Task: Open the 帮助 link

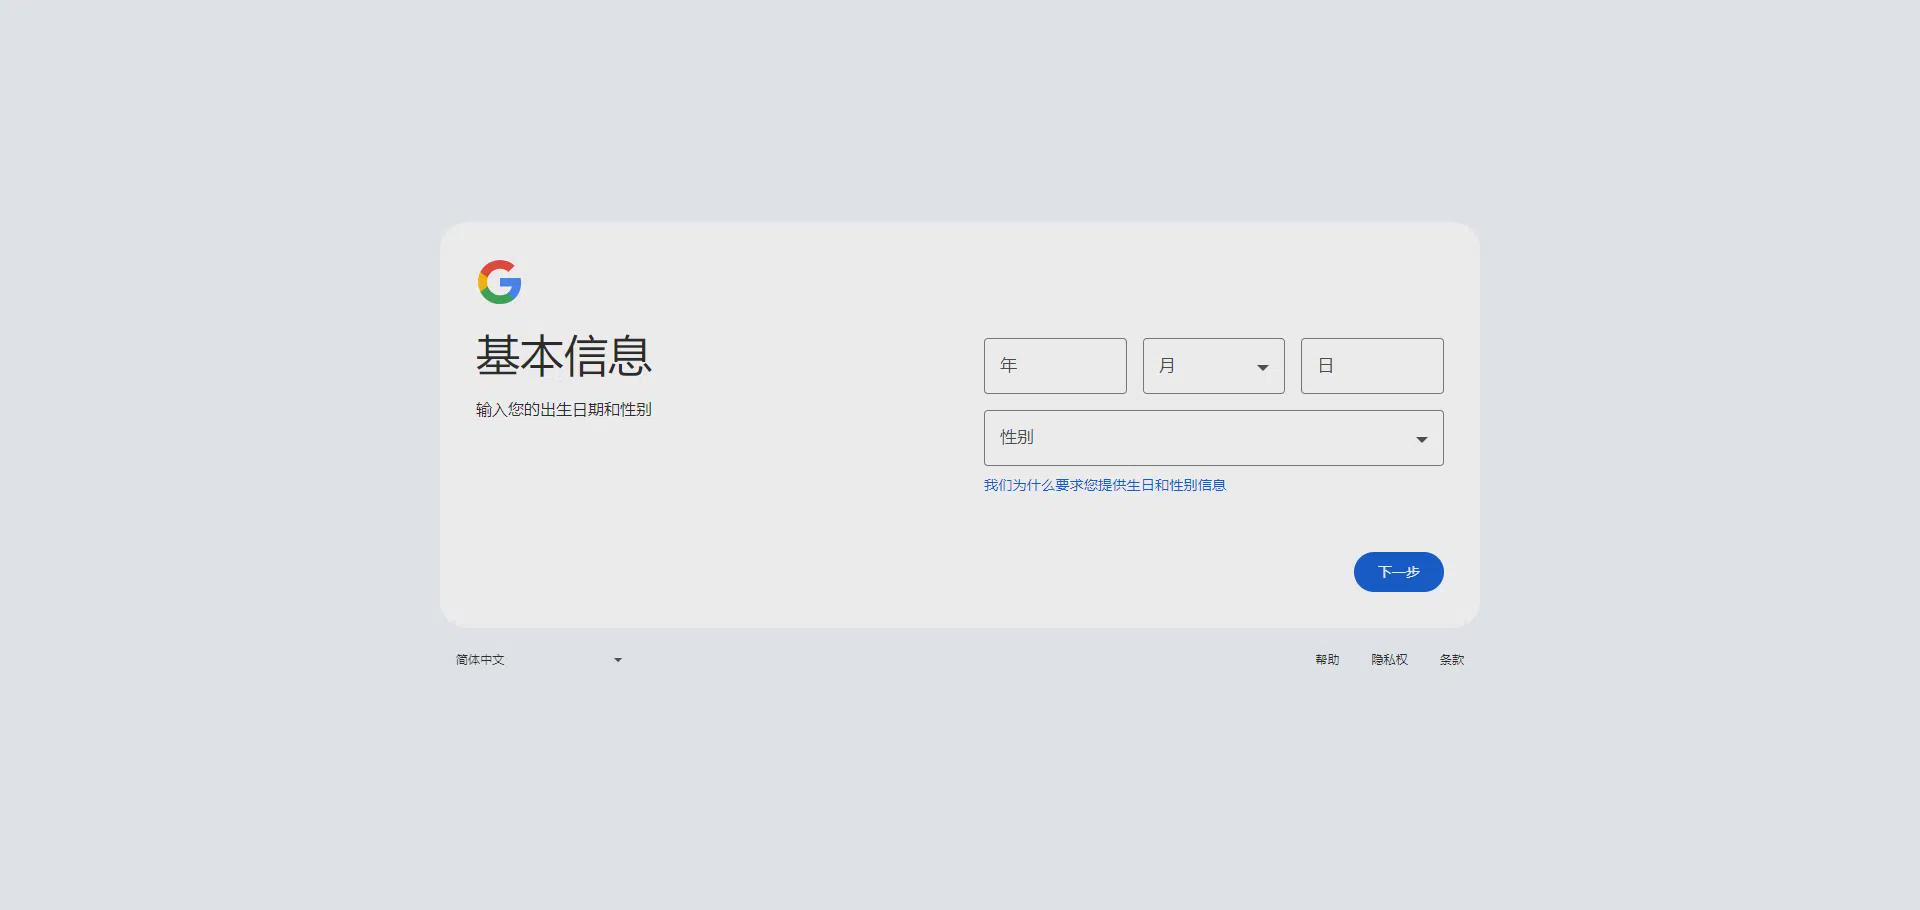Action: (x=1327, y=660)
